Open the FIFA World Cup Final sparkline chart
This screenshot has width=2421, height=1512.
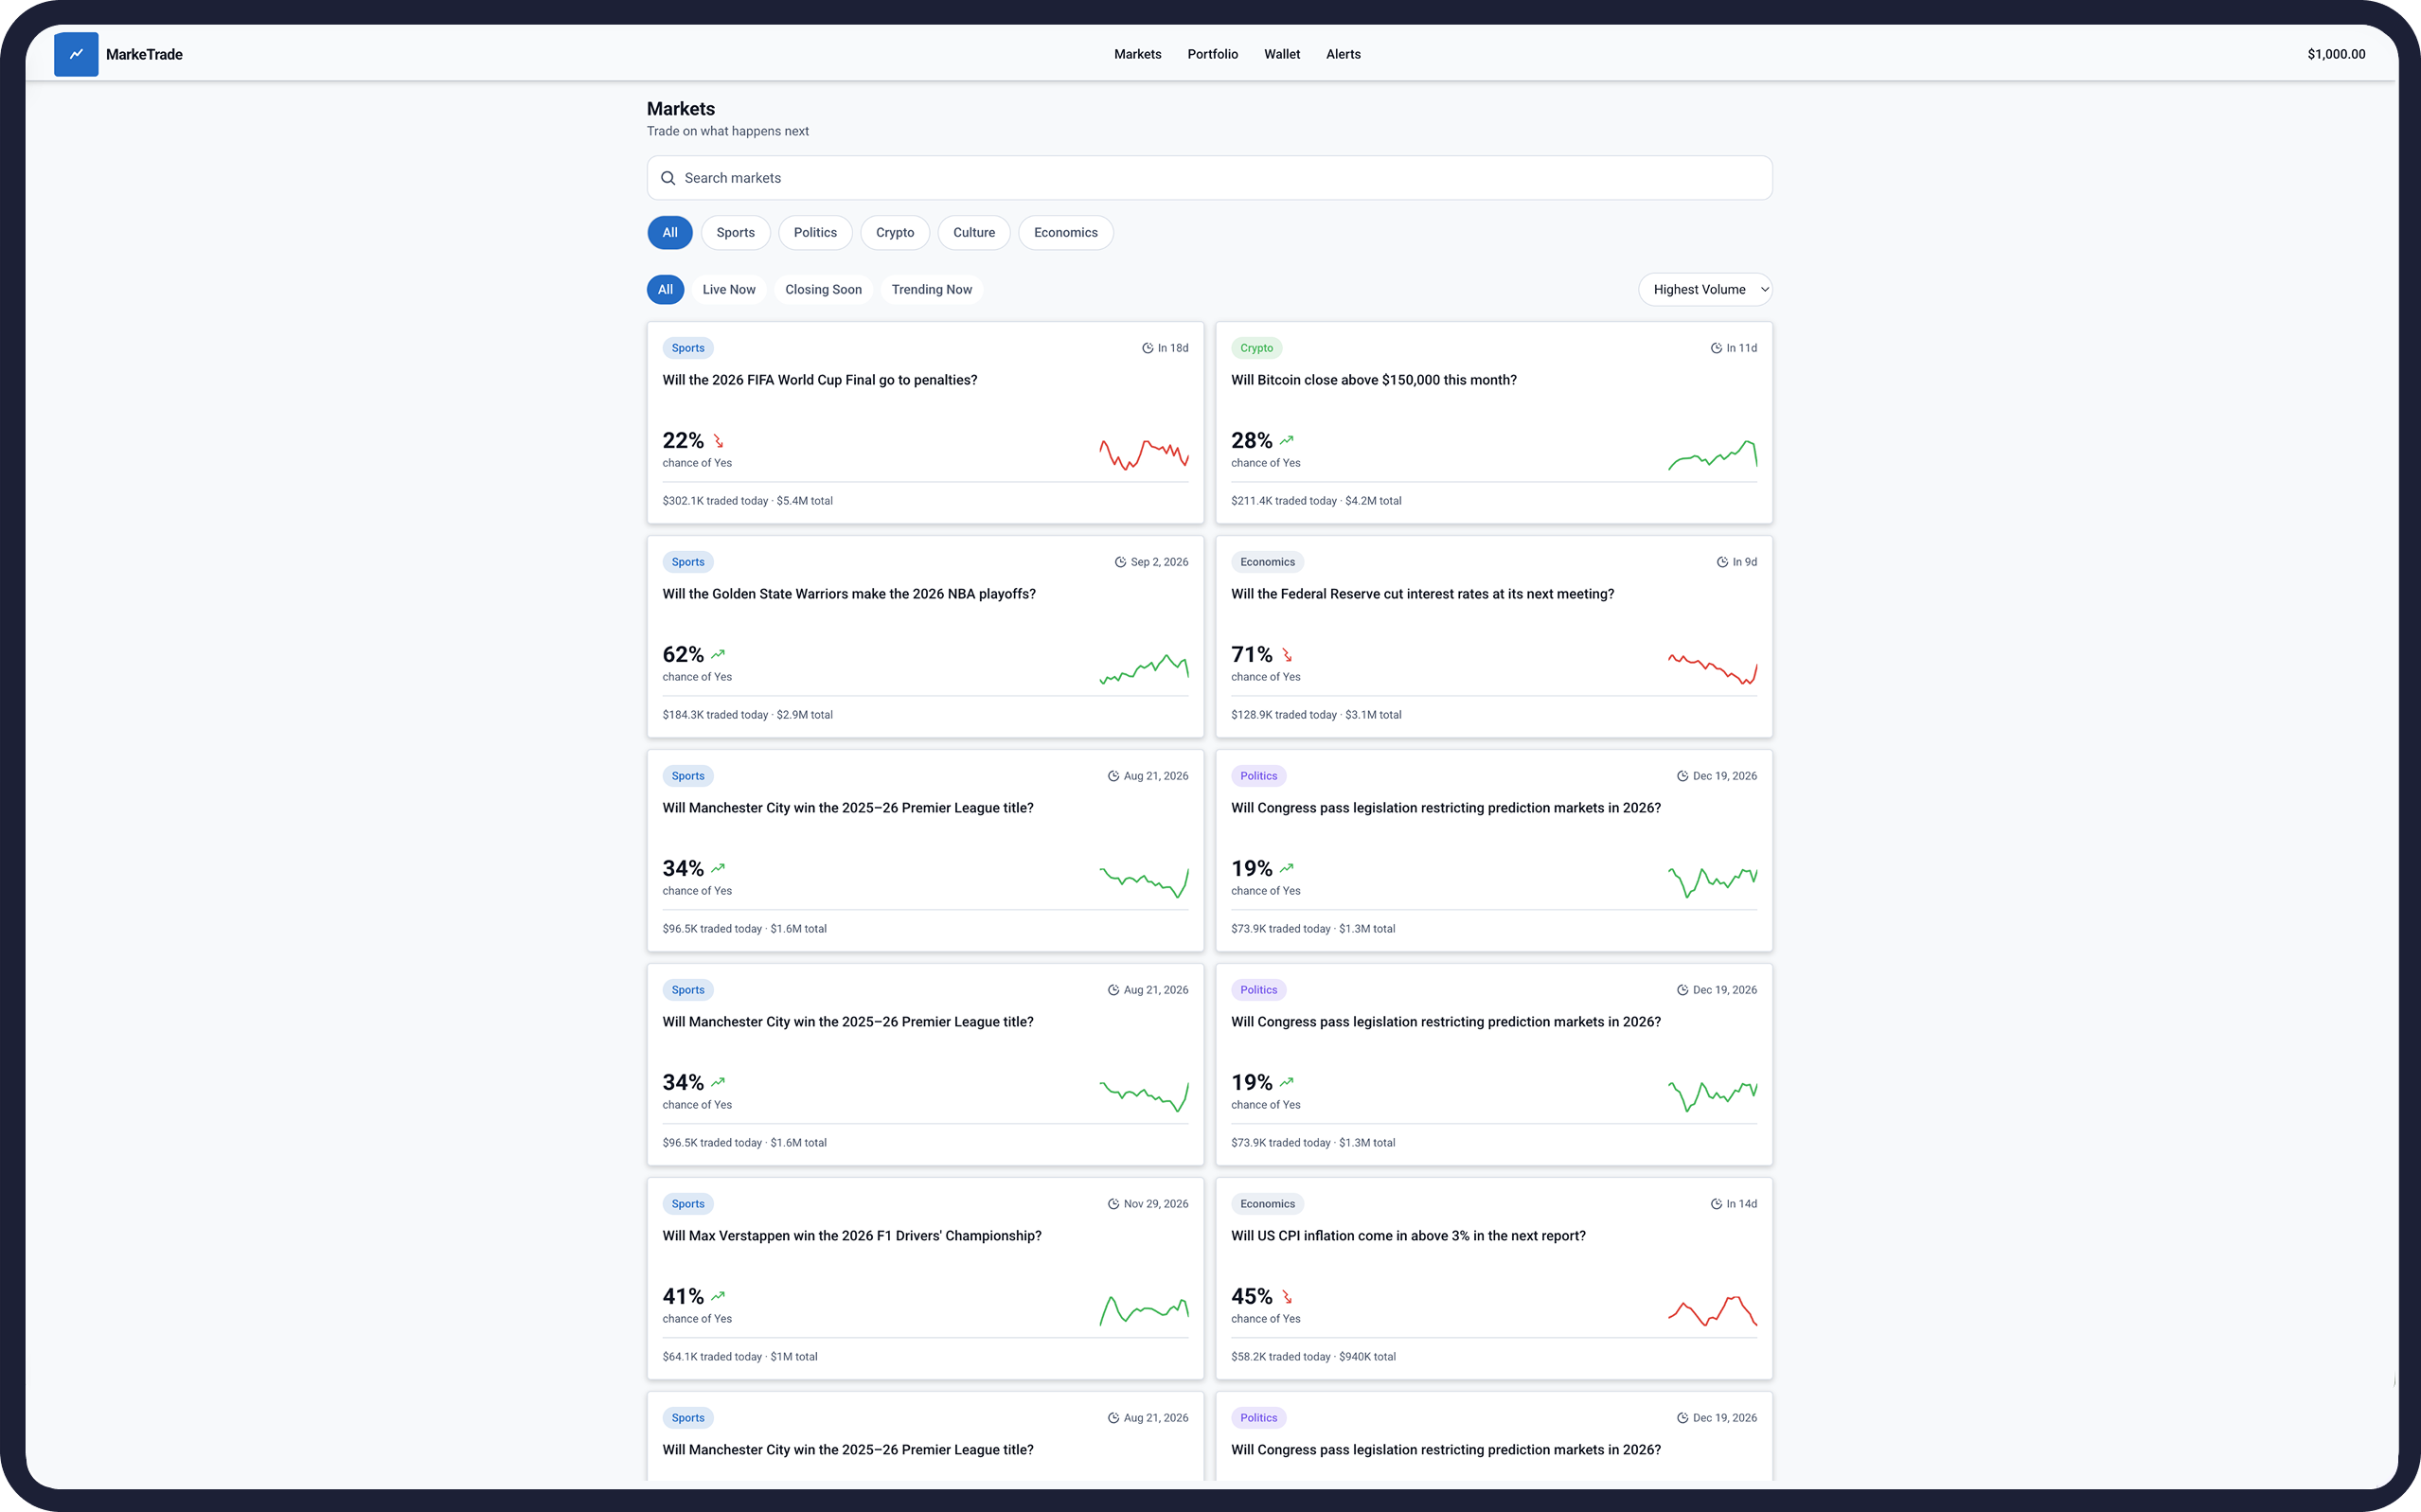point(1144,455)
